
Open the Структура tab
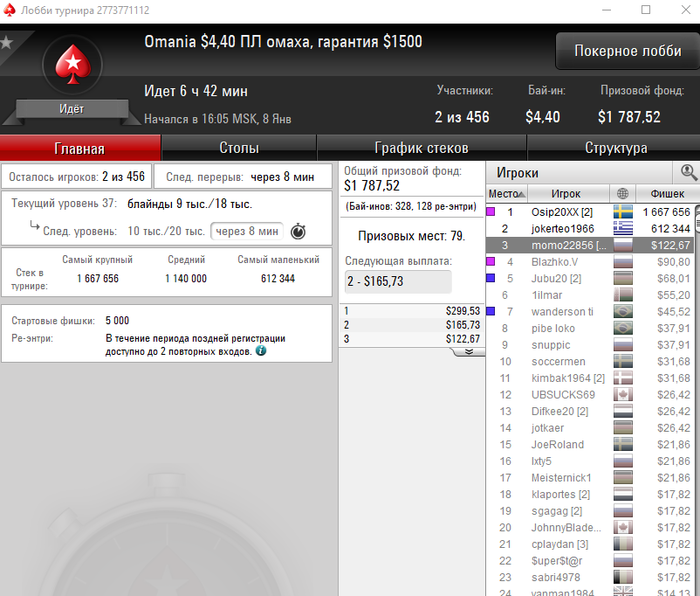pyautogui.click(x=616, y=148)
